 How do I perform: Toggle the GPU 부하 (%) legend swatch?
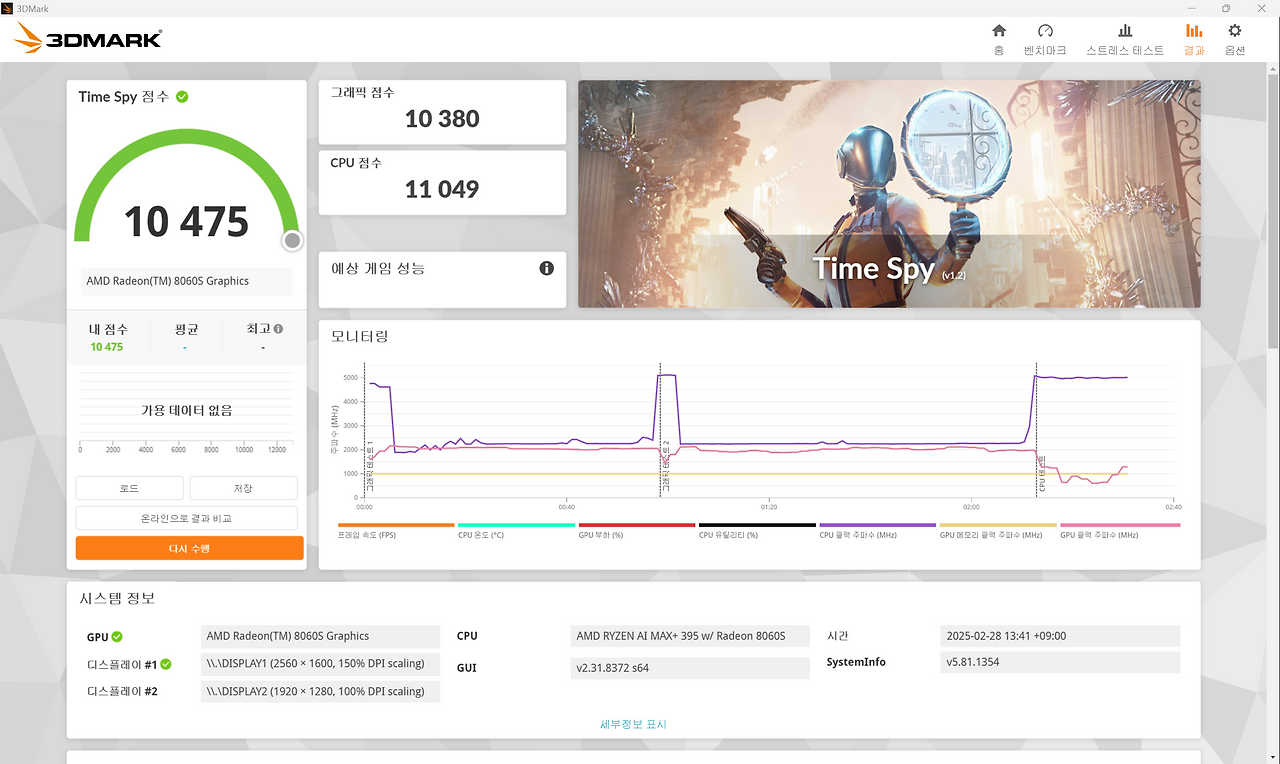pos(637,525)
